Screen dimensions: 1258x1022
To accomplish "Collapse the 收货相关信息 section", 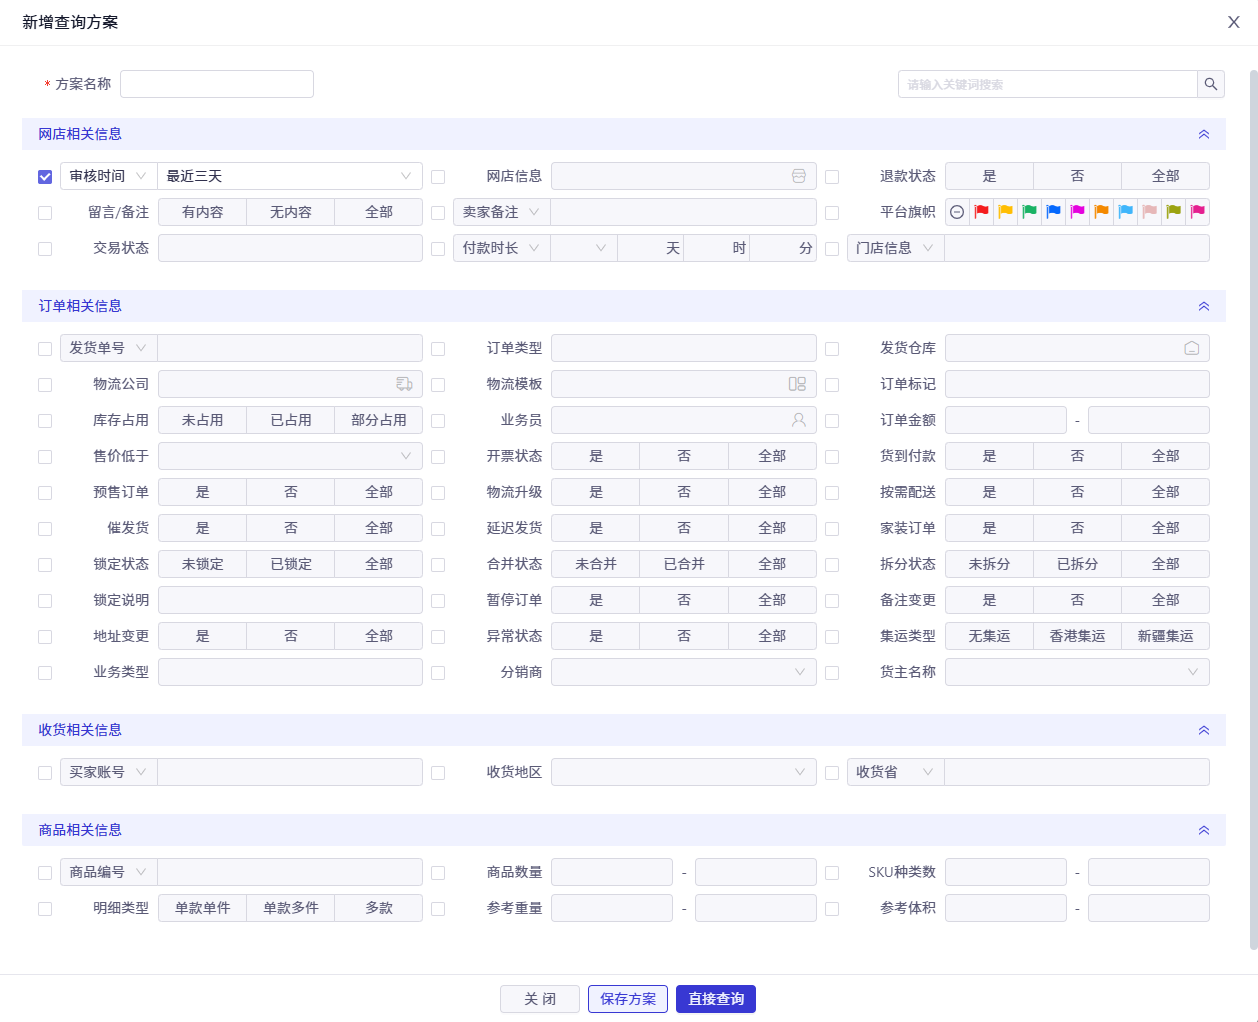I will [1204, 730].
